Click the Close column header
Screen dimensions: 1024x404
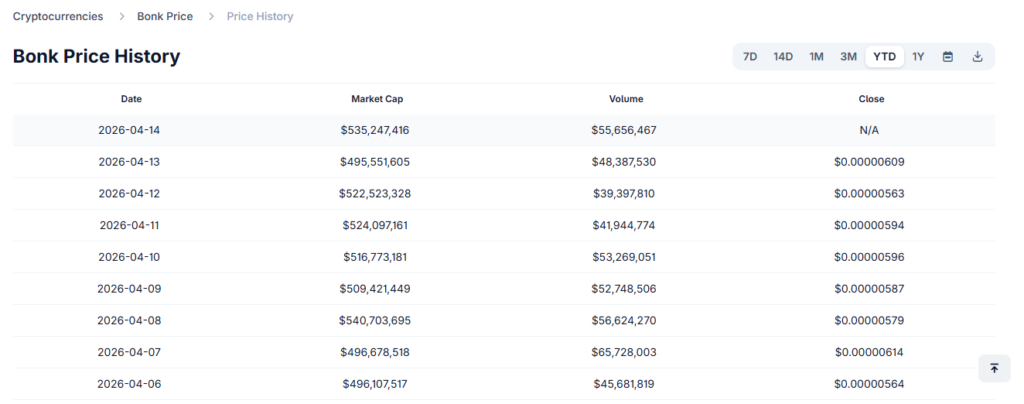click(x=871, y=99)
